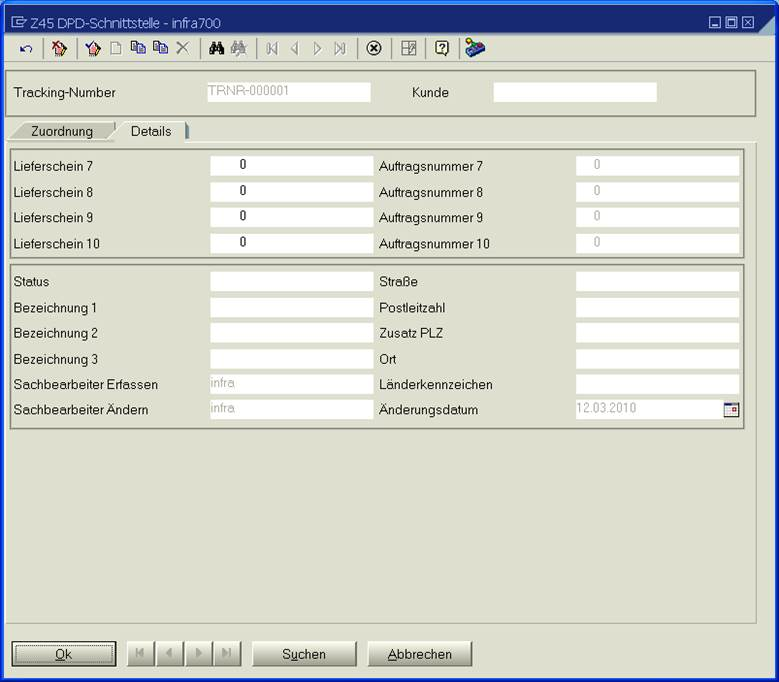Click the colorful icon at toolbar end
This screenshot has width=779, height=682.
pyautogui.click(x=475, y=48)
